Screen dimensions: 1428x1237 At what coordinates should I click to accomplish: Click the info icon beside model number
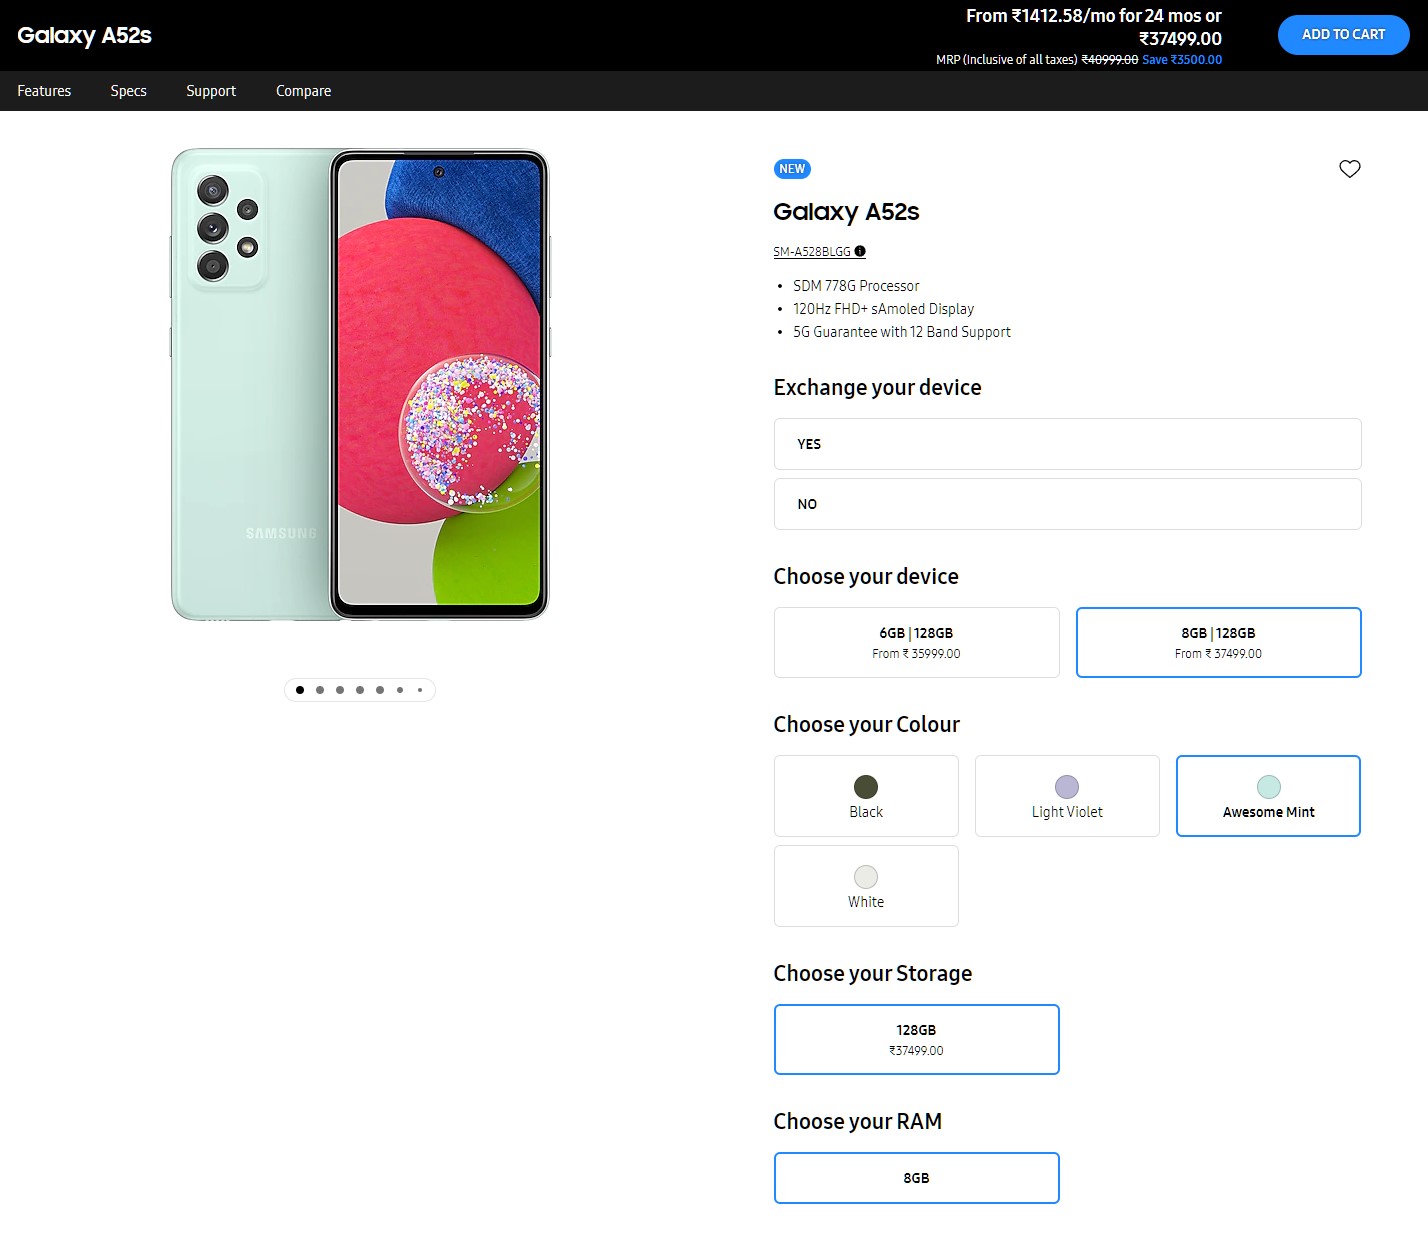[860, 251]
